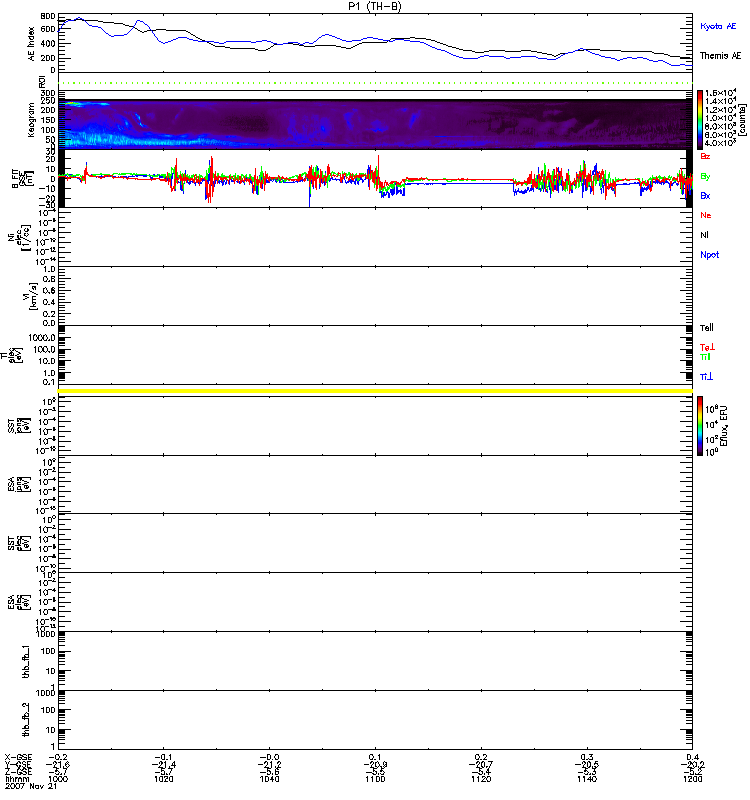The image size is (750, 800).
Task: Select the blue Bx legend label
Action: tap(706, 195)
